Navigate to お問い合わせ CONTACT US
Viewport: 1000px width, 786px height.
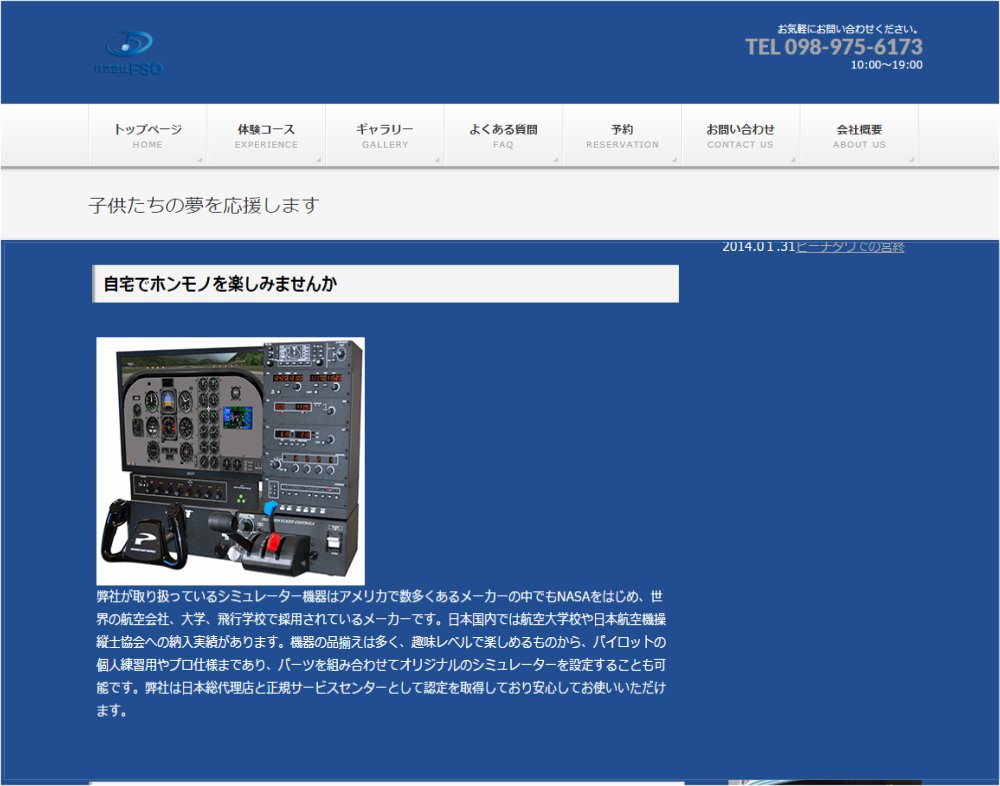pyautogui.click(x=740, y=135)
